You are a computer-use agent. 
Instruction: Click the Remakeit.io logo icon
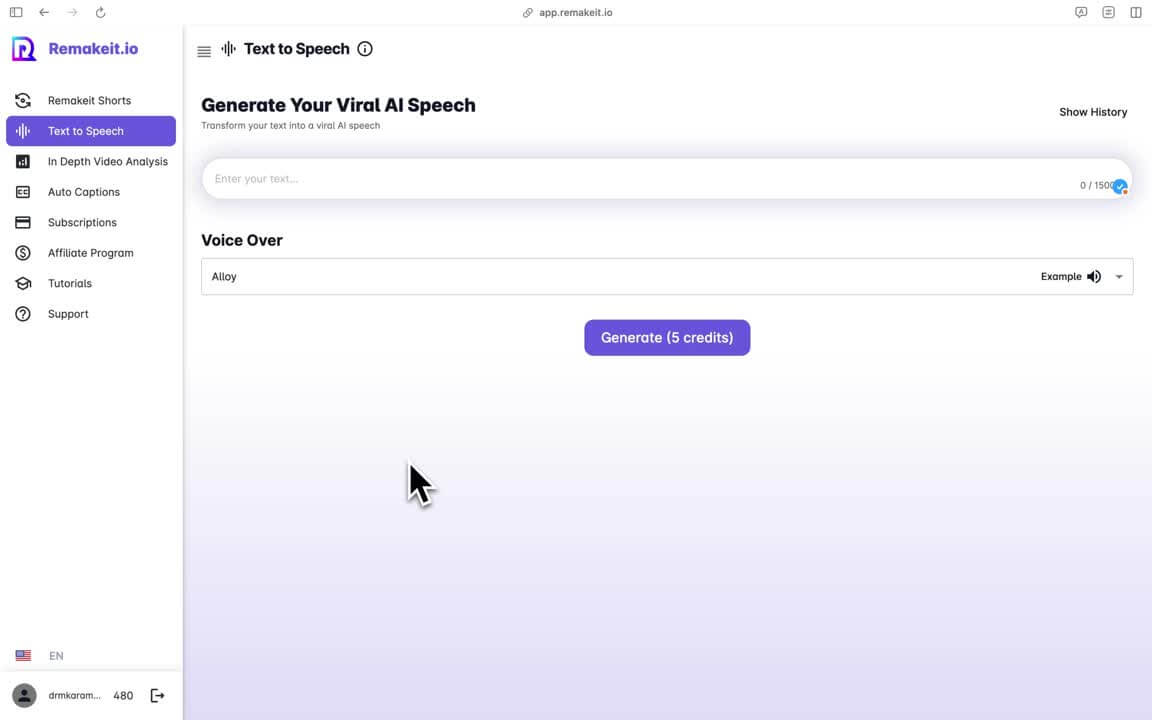[24, 49]
